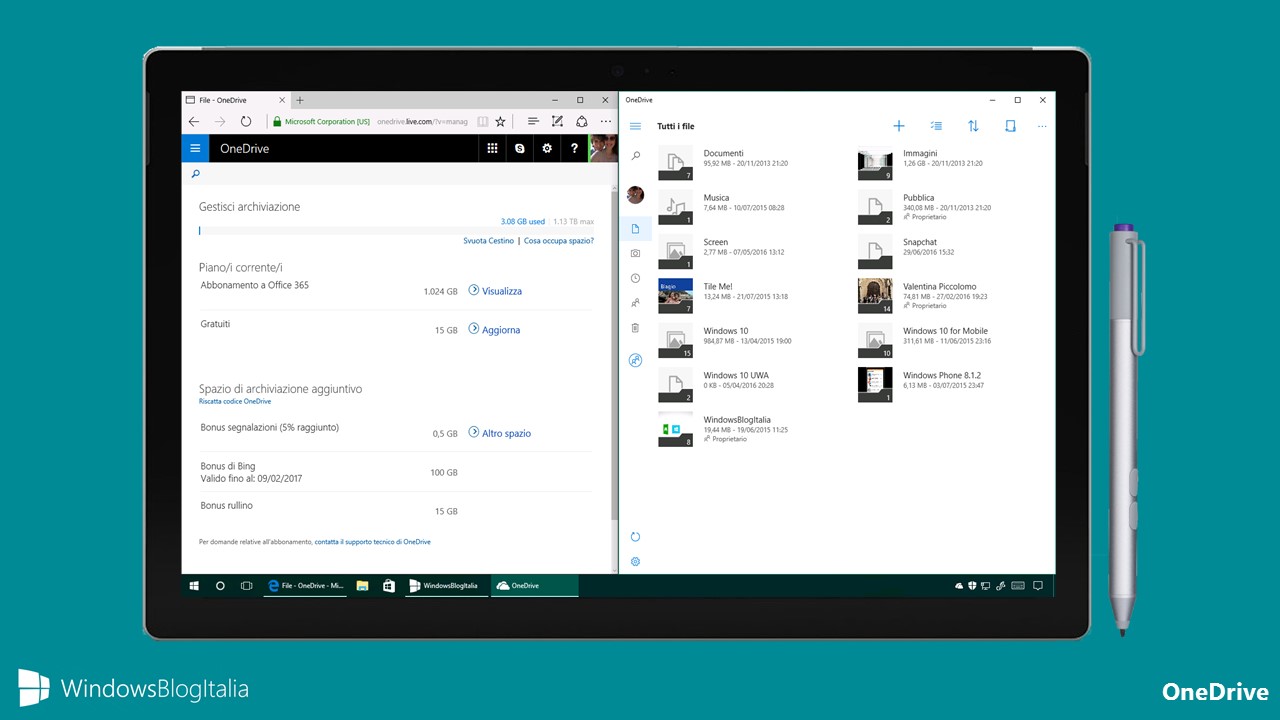Open the Windows Start menu
The height and width of the screenshot is (720, 1280).
[x=194, y=586]
